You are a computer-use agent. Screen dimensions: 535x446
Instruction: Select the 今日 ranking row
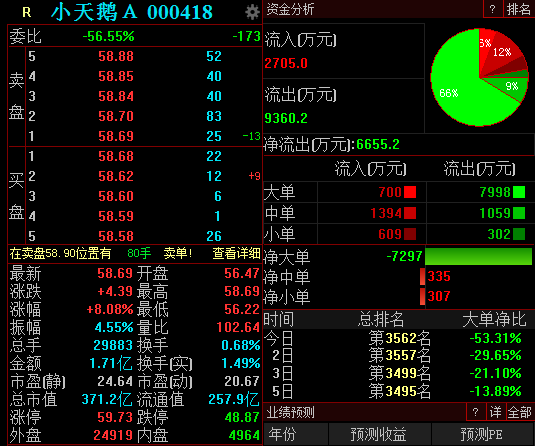click(399, 338)
